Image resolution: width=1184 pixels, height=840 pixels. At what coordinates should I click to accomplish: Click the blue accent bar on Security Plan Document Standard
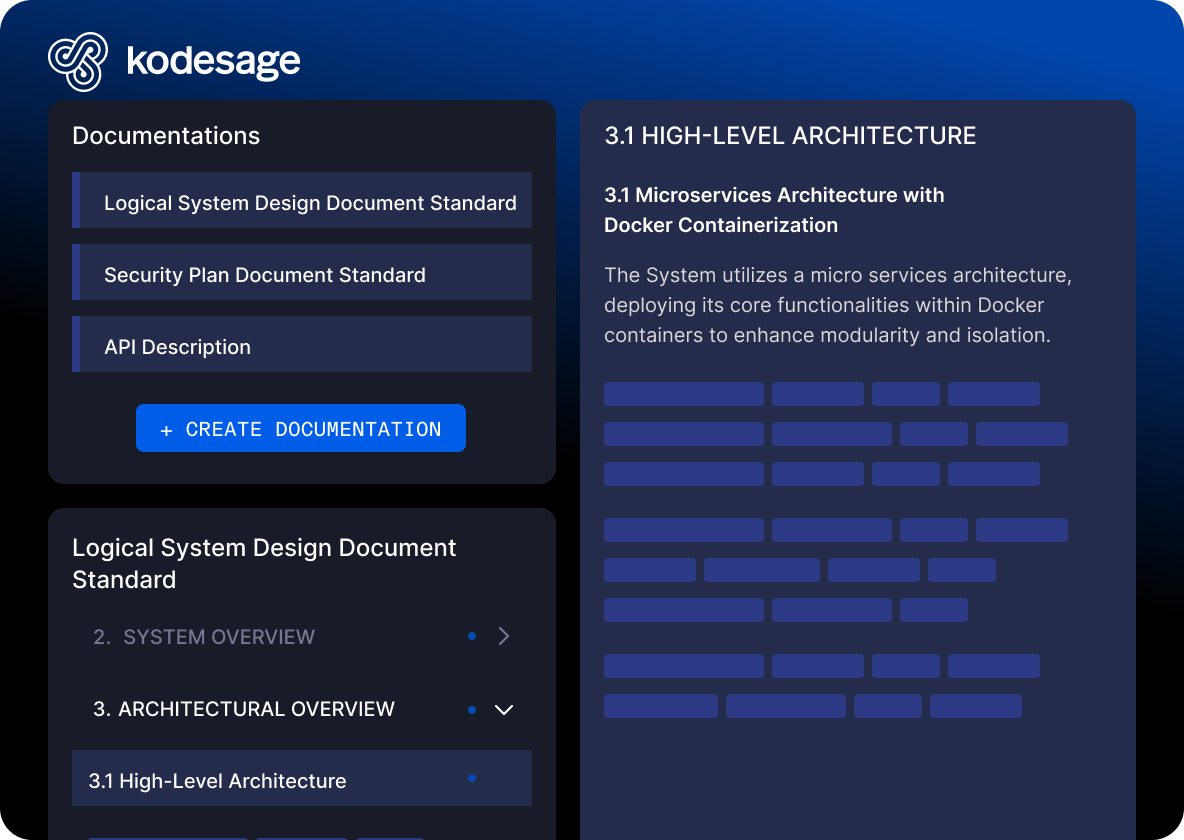coord(74,272)
